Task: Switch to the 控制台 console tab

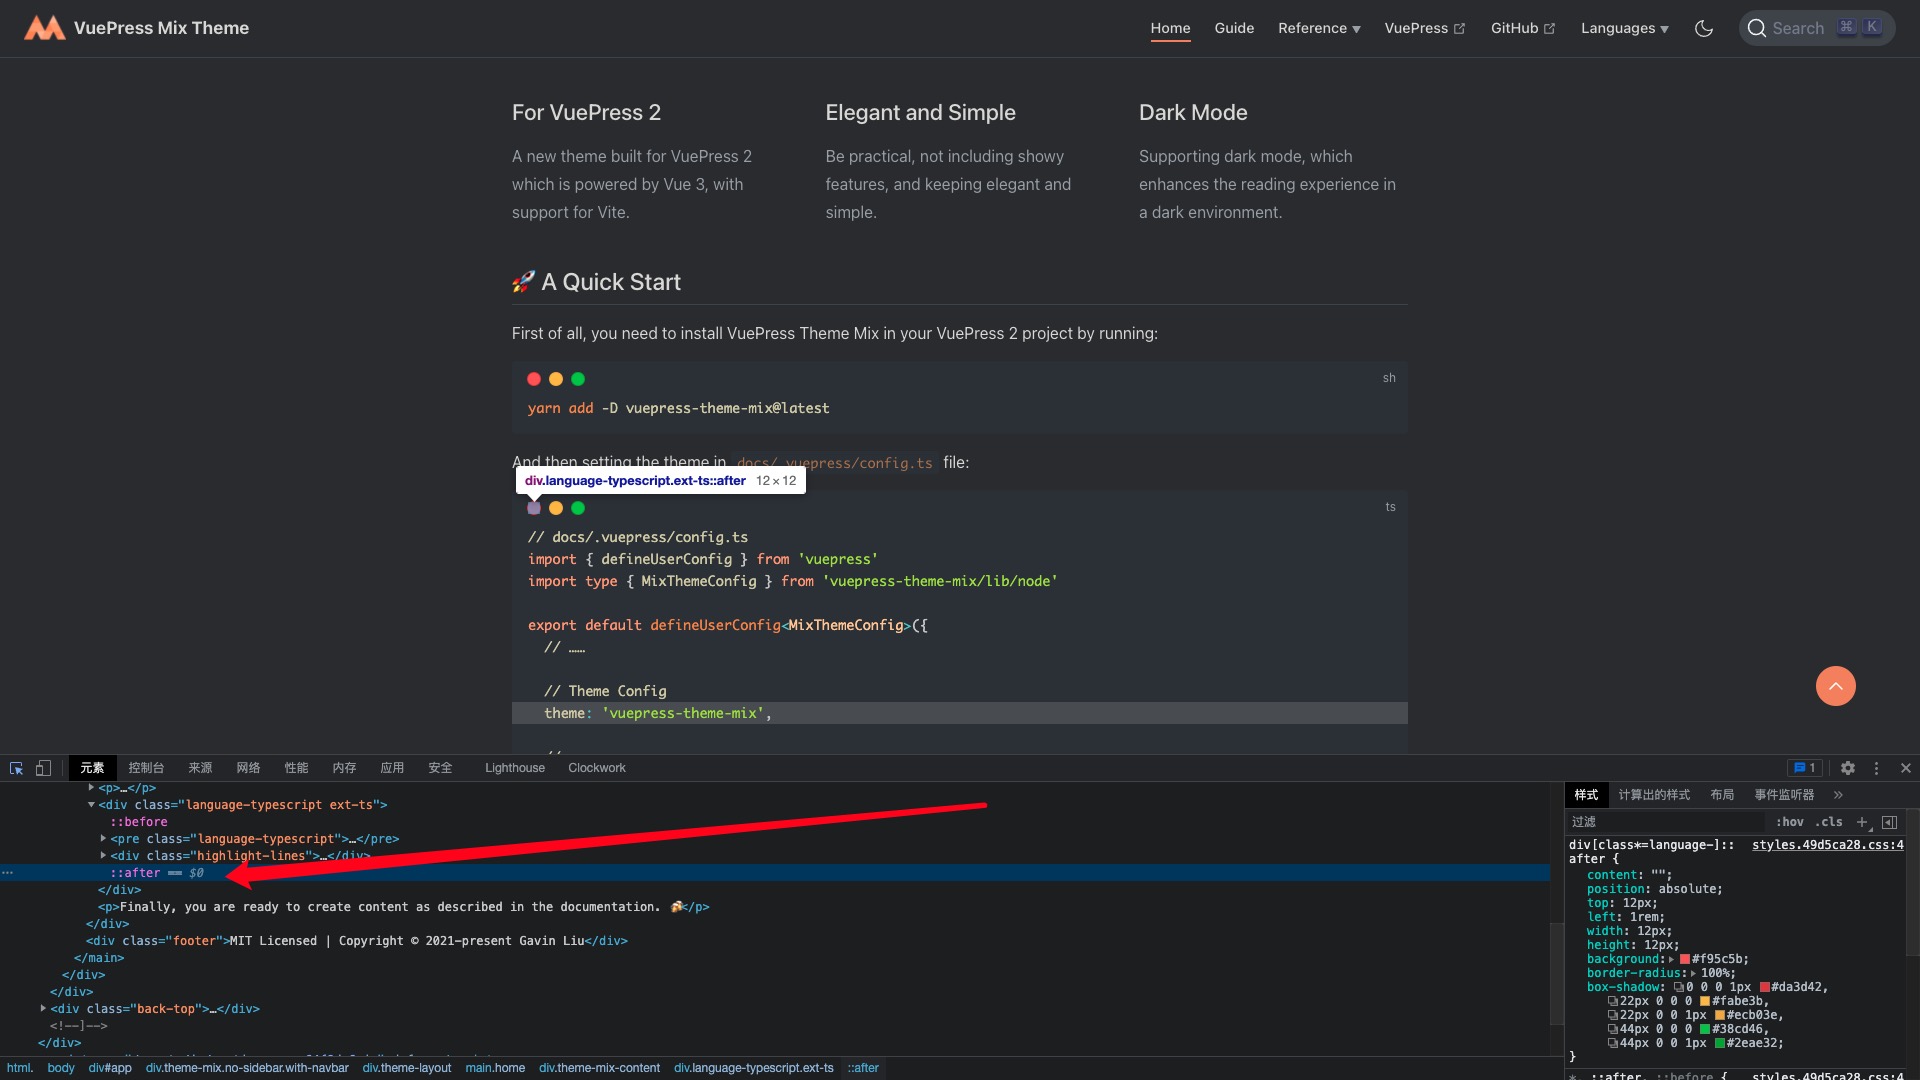Action: click(x=146, y=768)
